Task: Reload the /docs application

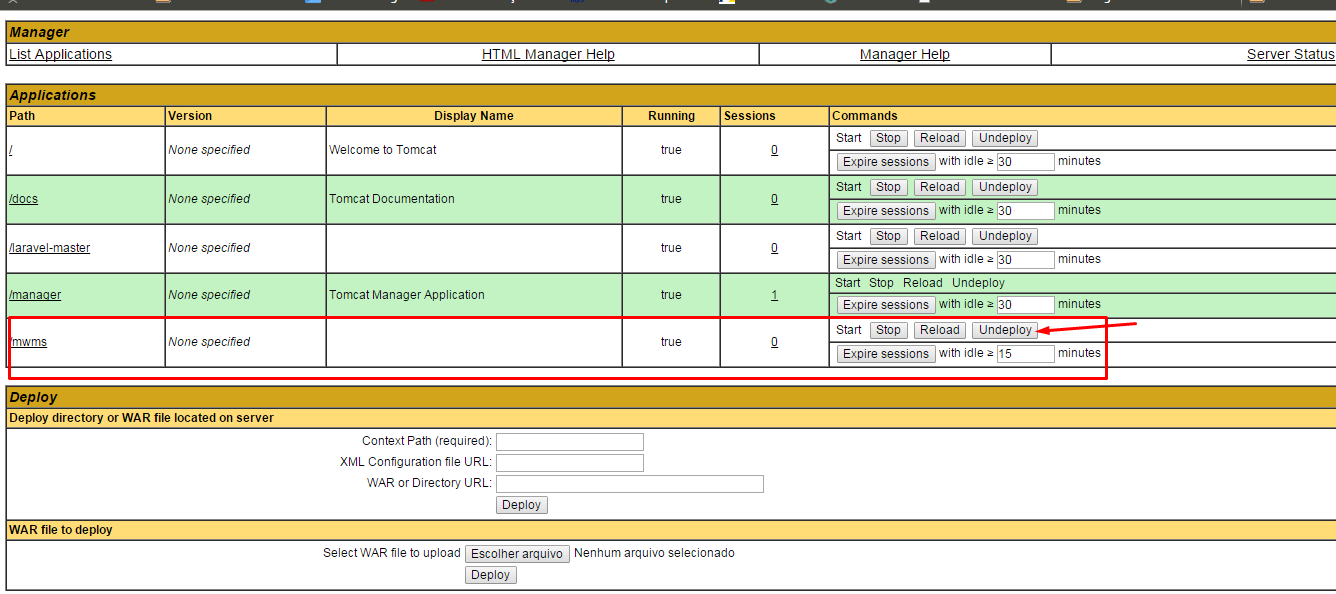Action: coord(940,187)
